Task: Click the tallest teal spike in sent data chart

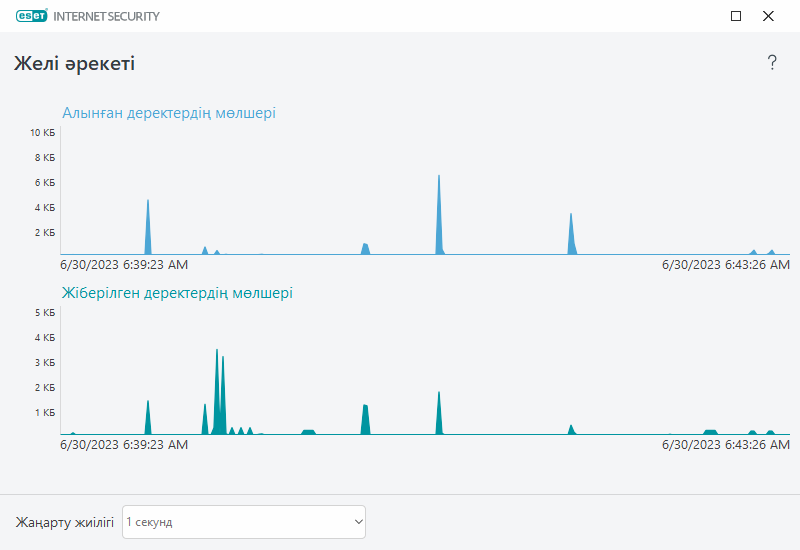Action: click(x=217, y=392)
